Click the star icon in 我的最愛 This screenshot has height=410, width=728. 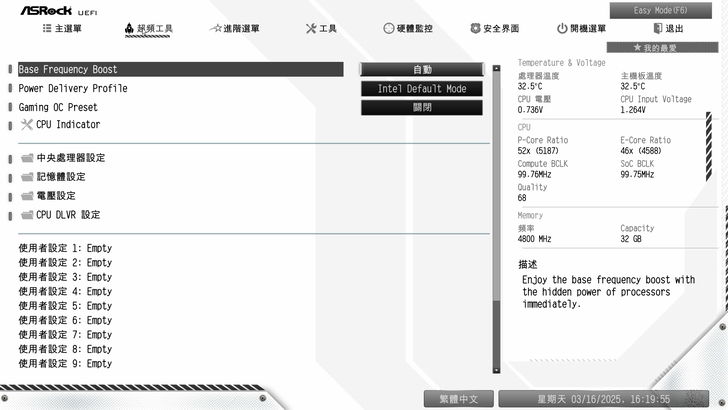[x=637, y=47]
